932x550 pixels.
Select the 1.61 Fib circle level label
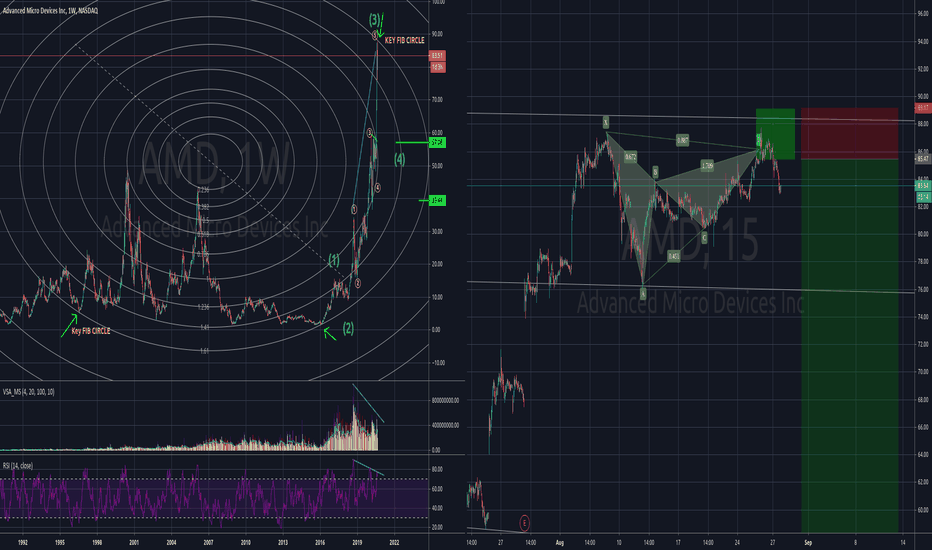pos(204,351)
